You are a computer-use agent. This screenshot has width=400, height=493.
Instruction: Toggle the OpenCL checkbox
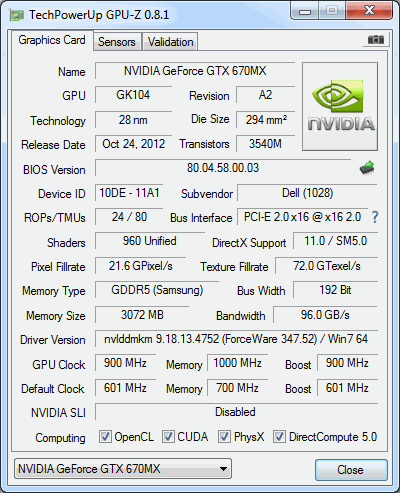pyautogui.click(x=105, y=436)
